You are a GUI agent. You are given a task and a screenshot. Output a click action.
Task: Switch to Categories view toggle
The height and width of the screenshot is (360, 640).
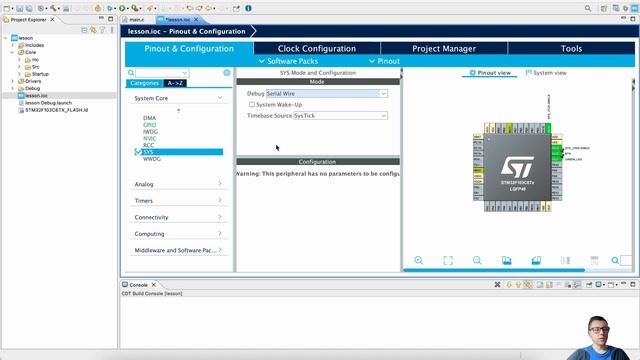coord(144,83)
